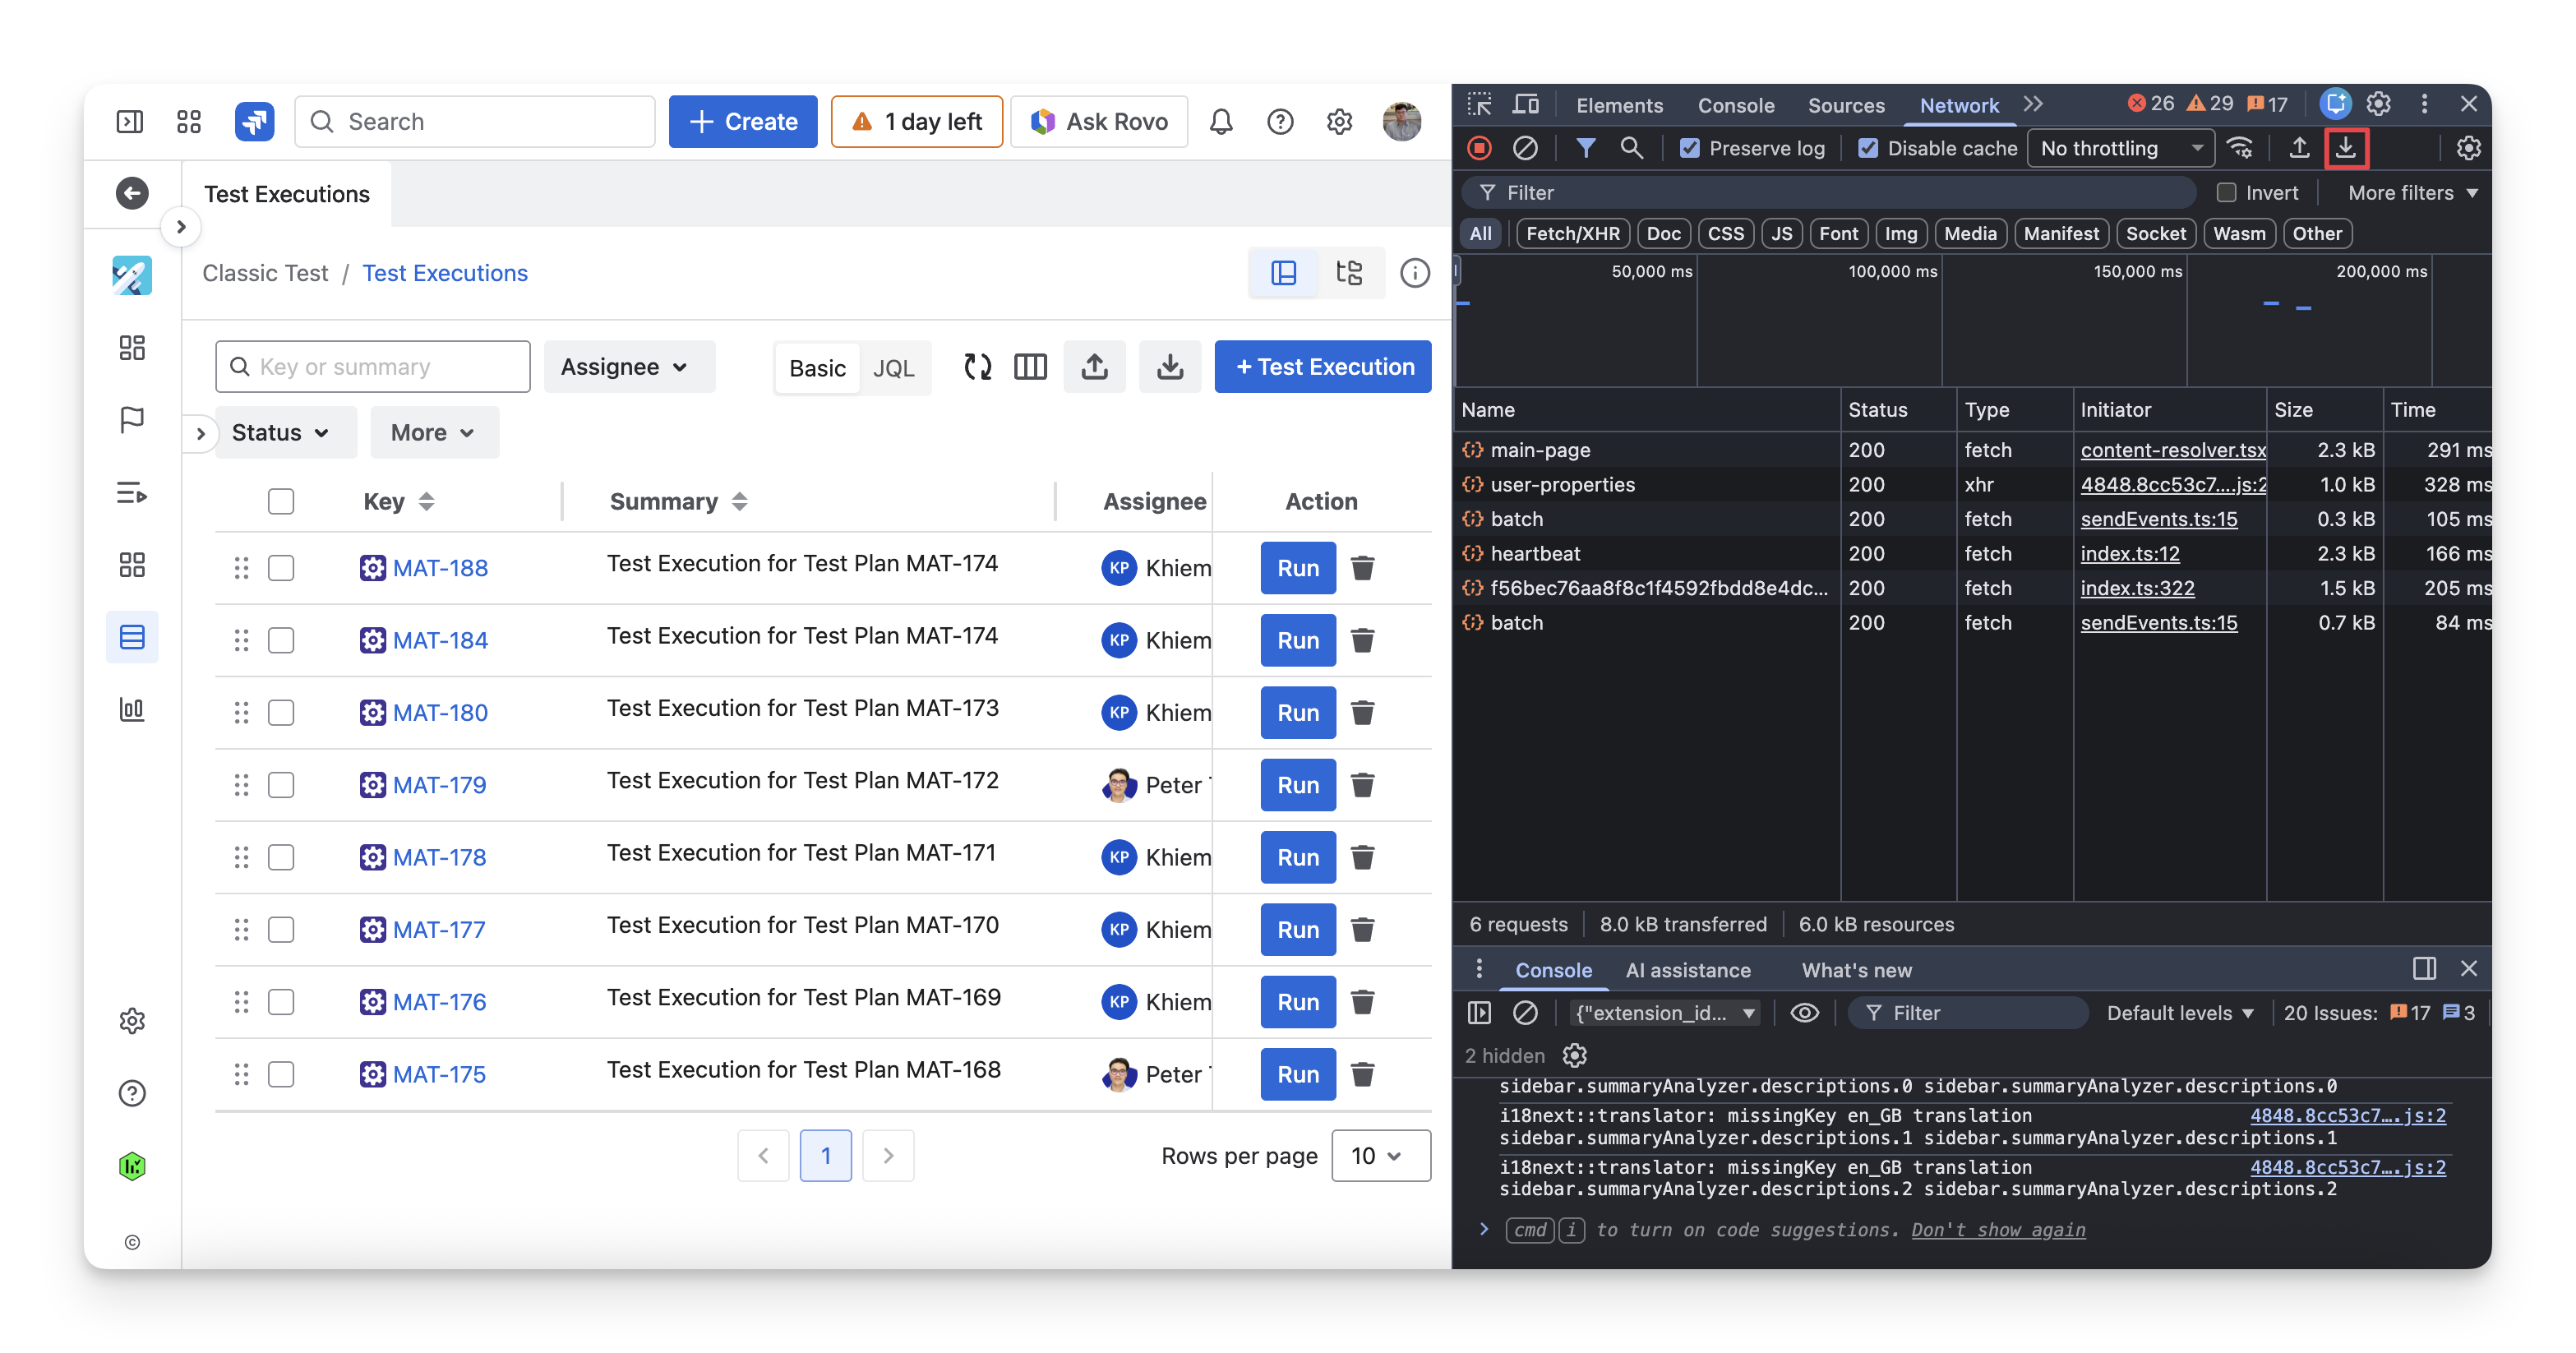Open the No throttling dropdown

click(2120, 148)
